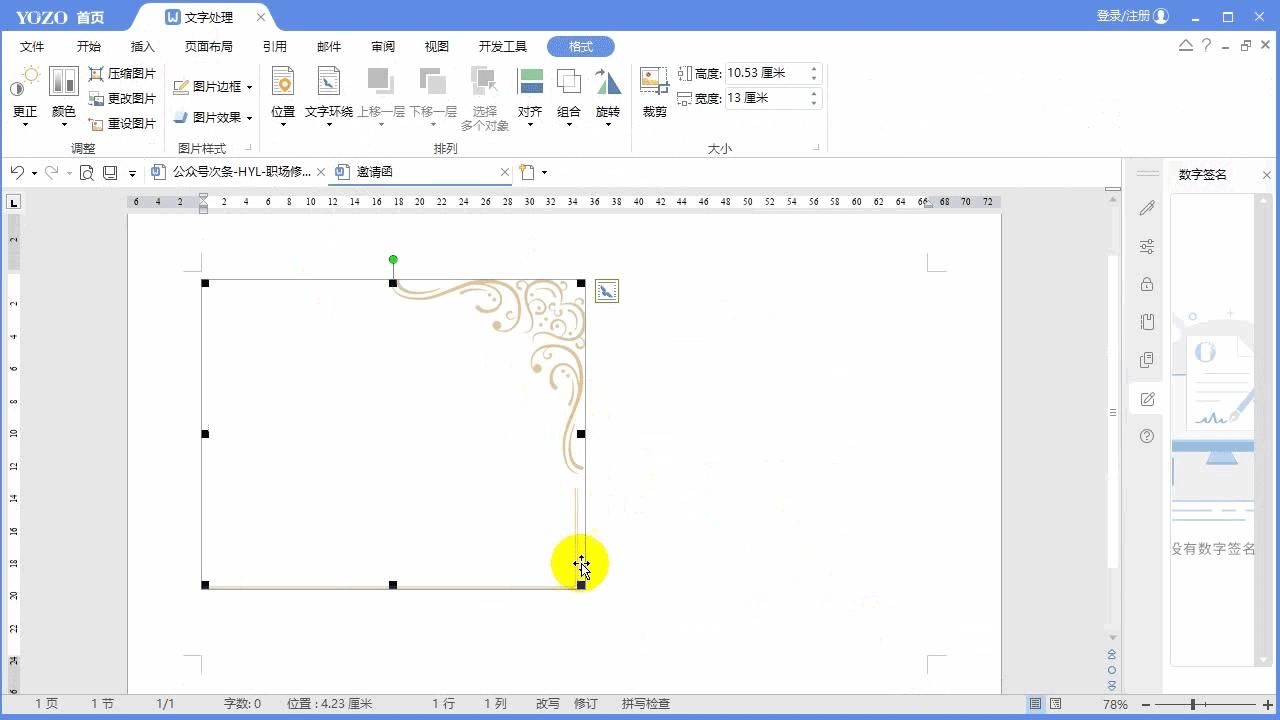
Task: Click the zoom slider in status bar
Action: (1193, 704)
